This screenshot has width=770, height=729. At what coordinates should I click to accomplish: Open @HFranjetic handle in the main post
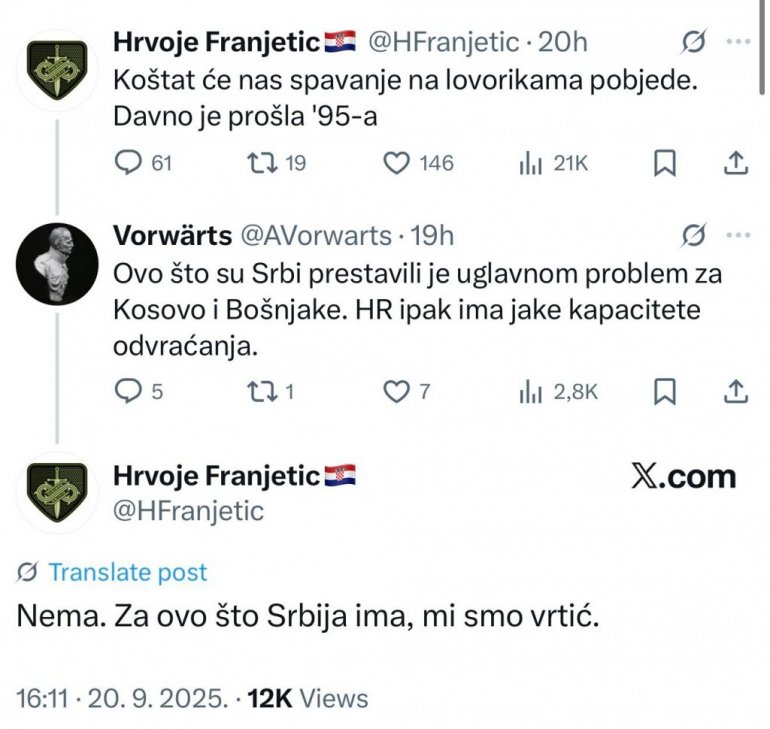(x=189, y=511)
